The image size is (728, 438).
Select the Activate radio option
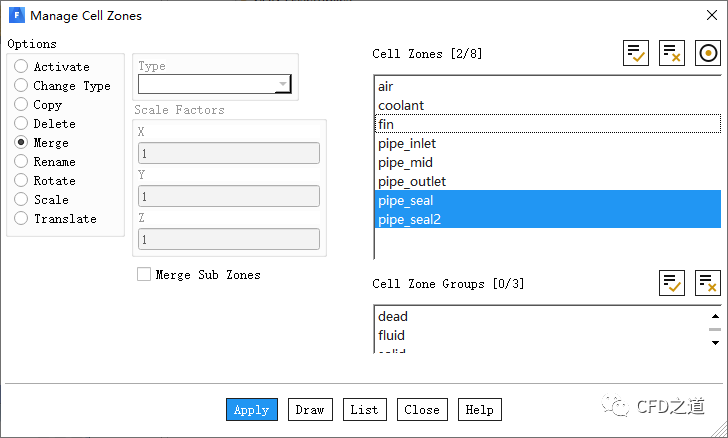[21, 67]
